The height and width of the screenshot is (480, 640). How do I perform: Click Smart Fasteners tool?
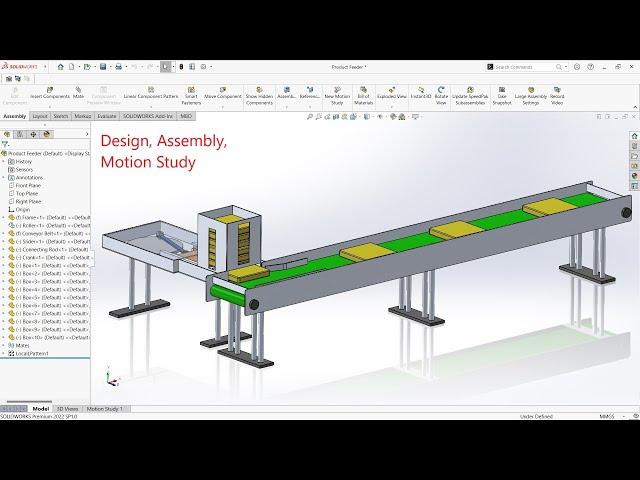(191, 96)
